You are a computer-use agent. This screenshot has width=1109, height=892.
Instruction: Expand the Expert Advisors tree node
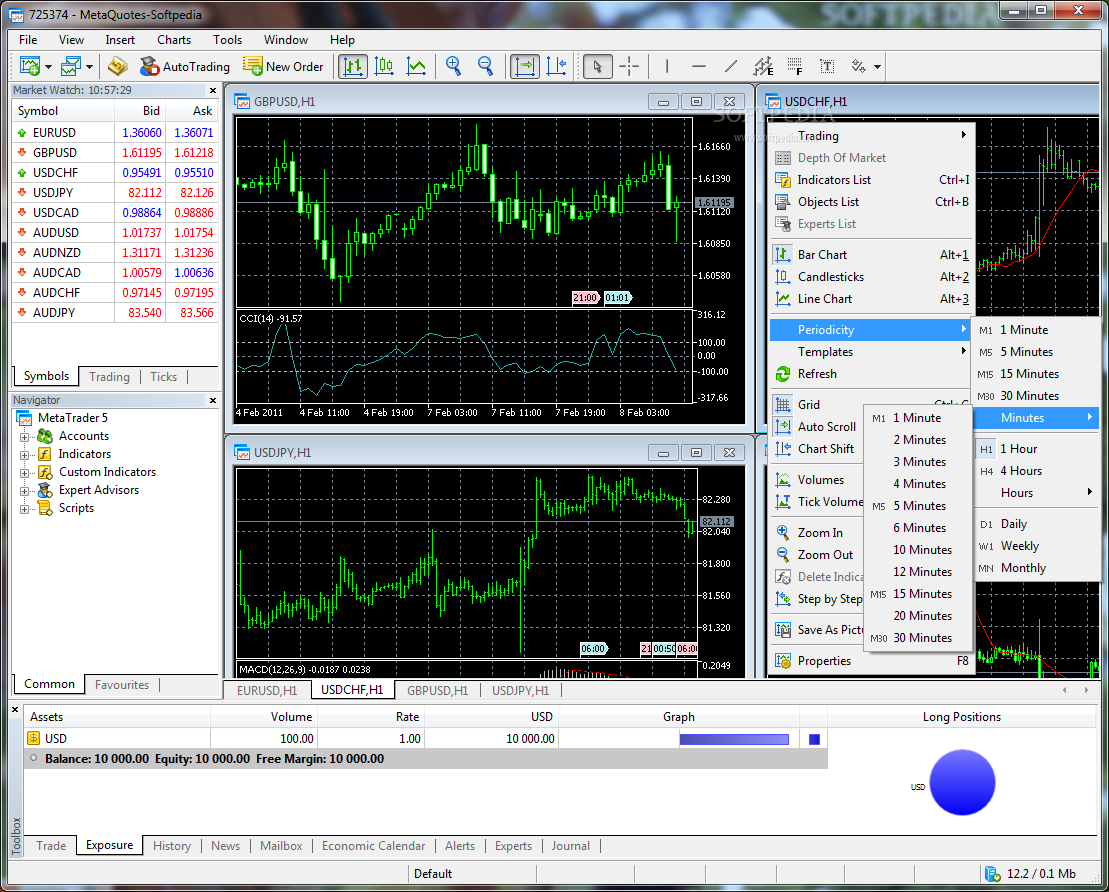24,491
